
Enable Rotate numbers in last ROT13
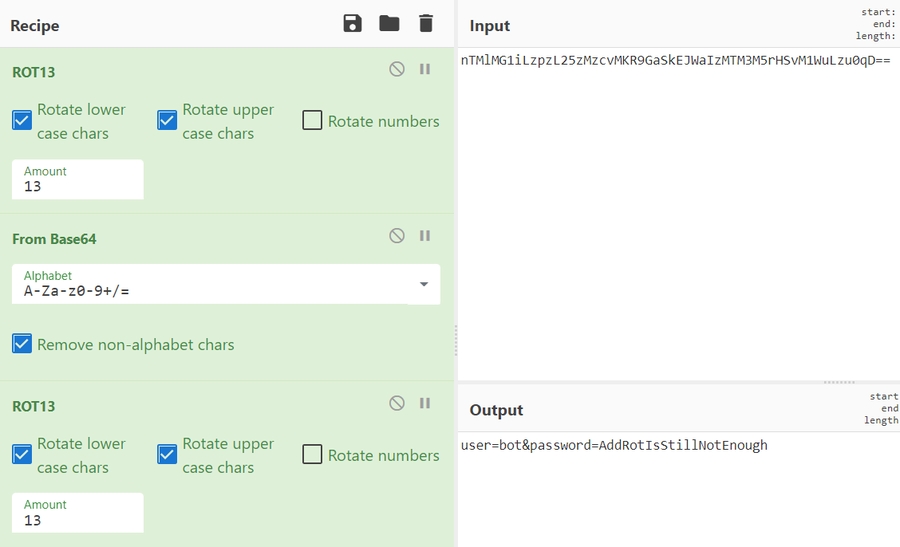tap(312, 455)
